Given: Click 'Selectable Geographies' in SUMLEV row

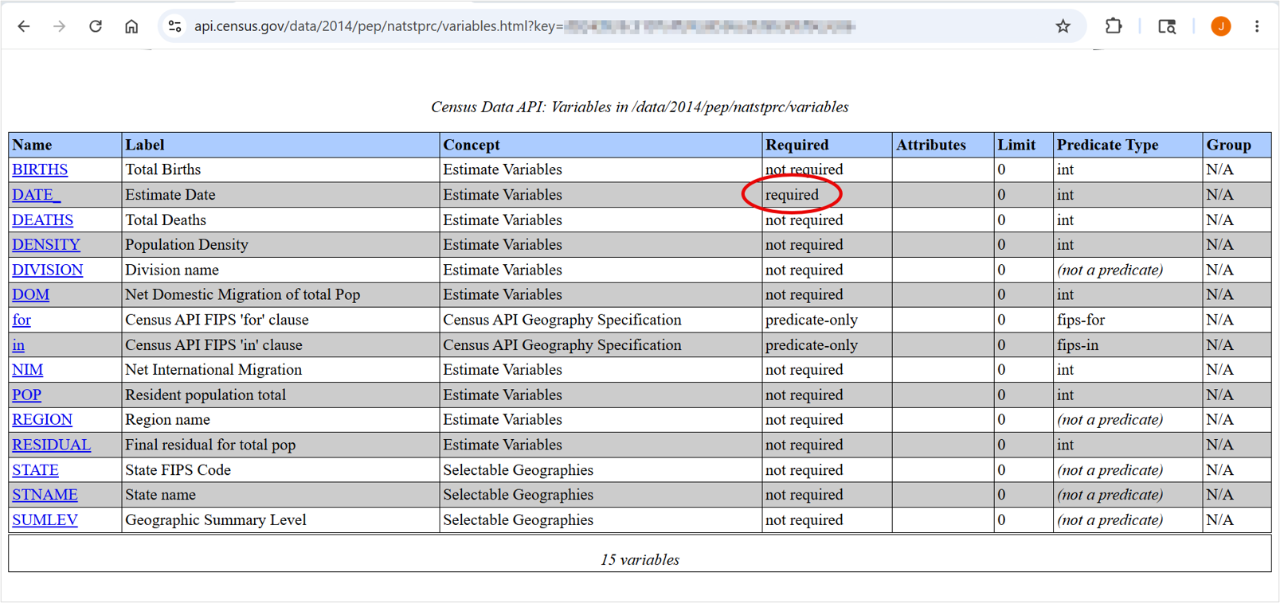Looking at the screenshot, I should pos(518,520).
